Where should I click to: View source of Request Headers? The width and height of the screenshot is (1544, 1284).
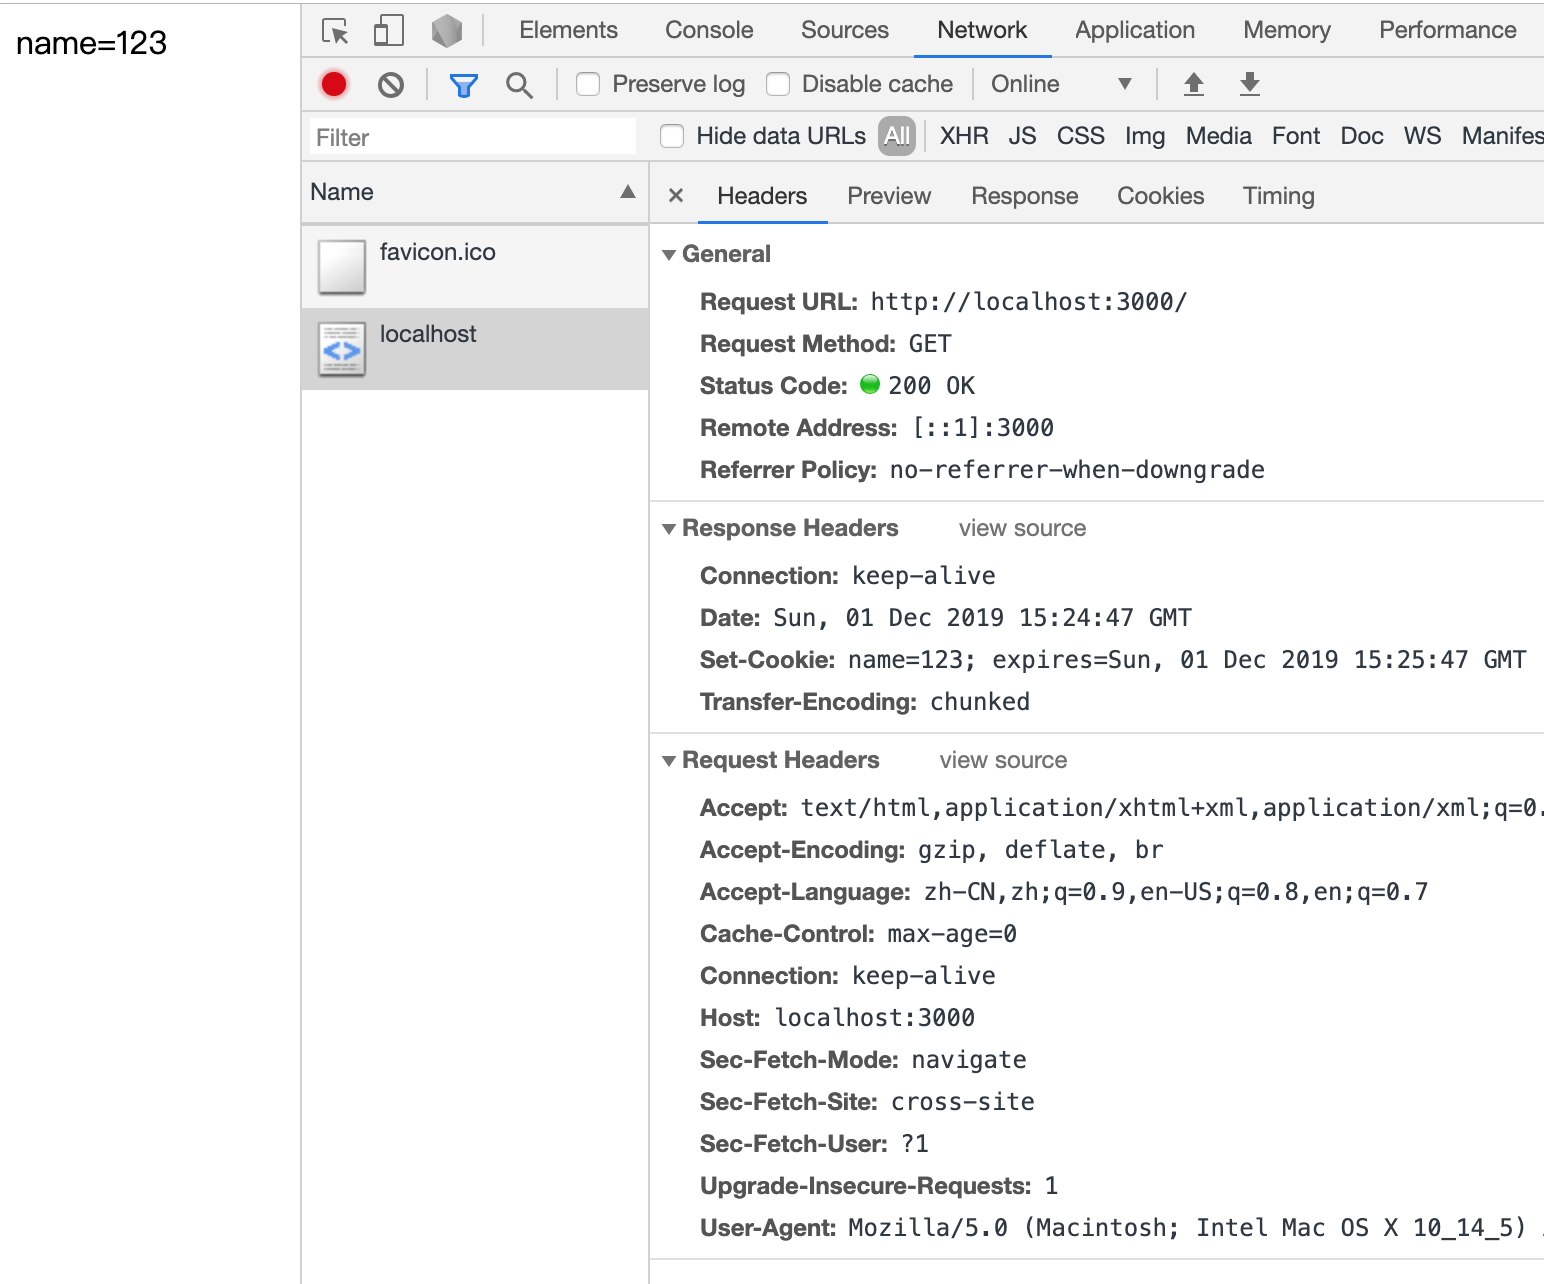pos(1003,760)
